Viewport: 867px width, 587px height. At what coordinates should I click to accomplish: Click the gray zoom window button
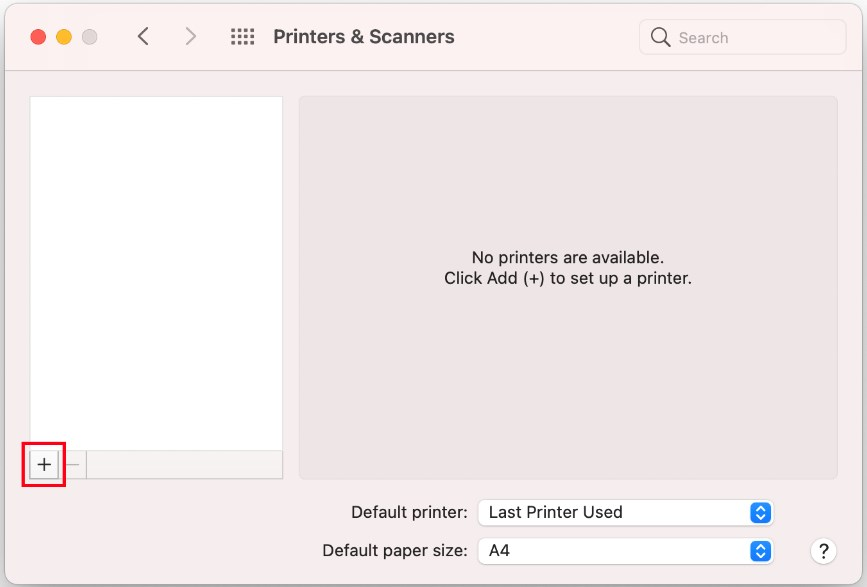coord(90,37)
